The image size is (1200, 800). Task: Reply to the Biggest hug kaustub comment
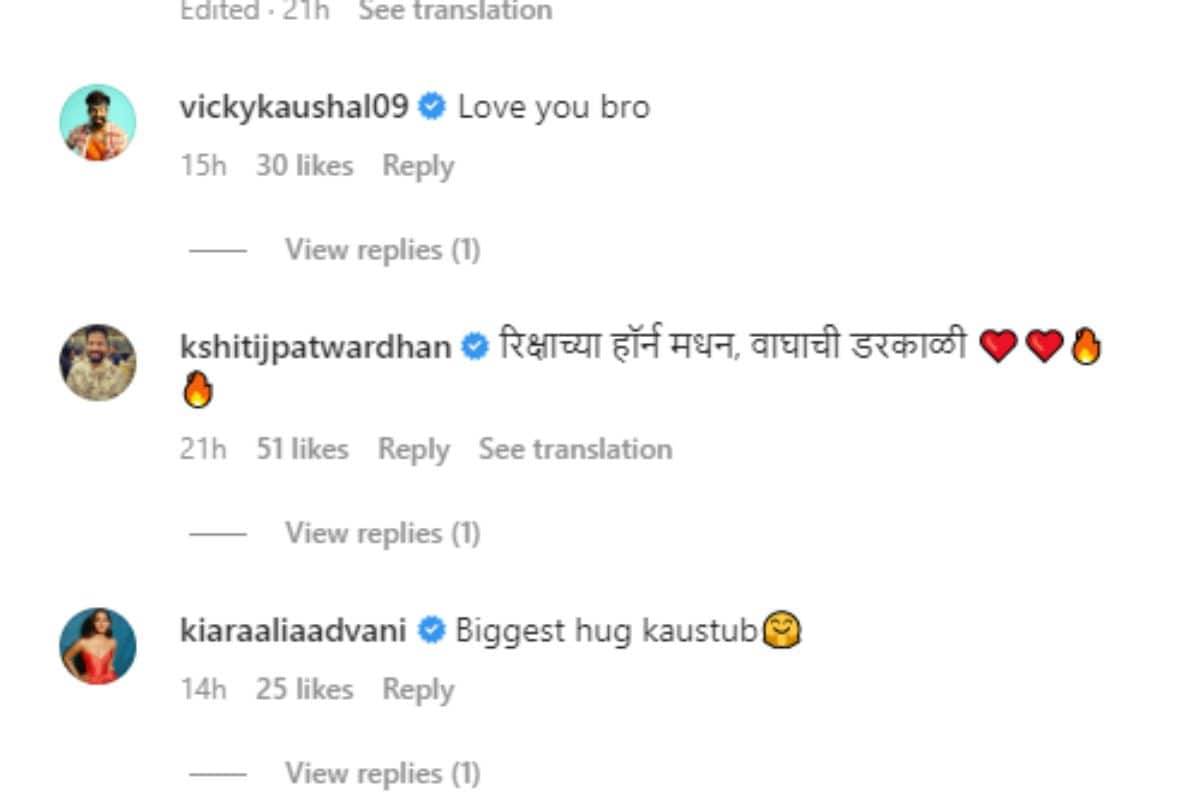tap(418, 690)
